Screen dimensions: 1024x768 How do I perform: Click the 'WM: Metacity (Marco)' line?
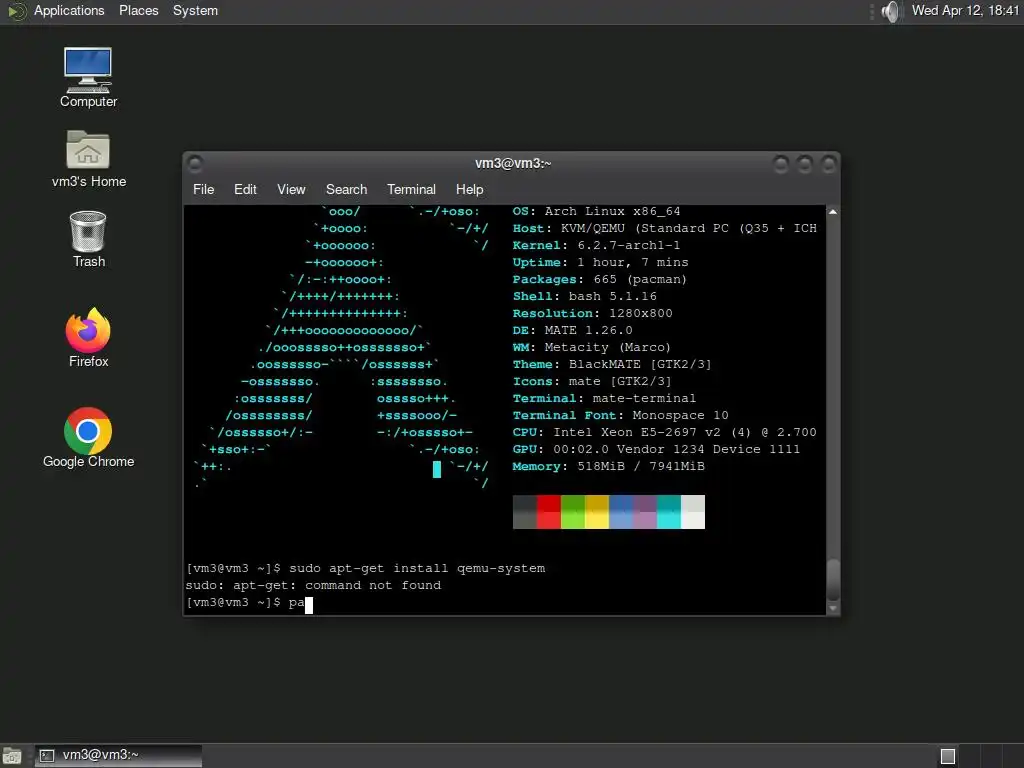click(592, 347)
